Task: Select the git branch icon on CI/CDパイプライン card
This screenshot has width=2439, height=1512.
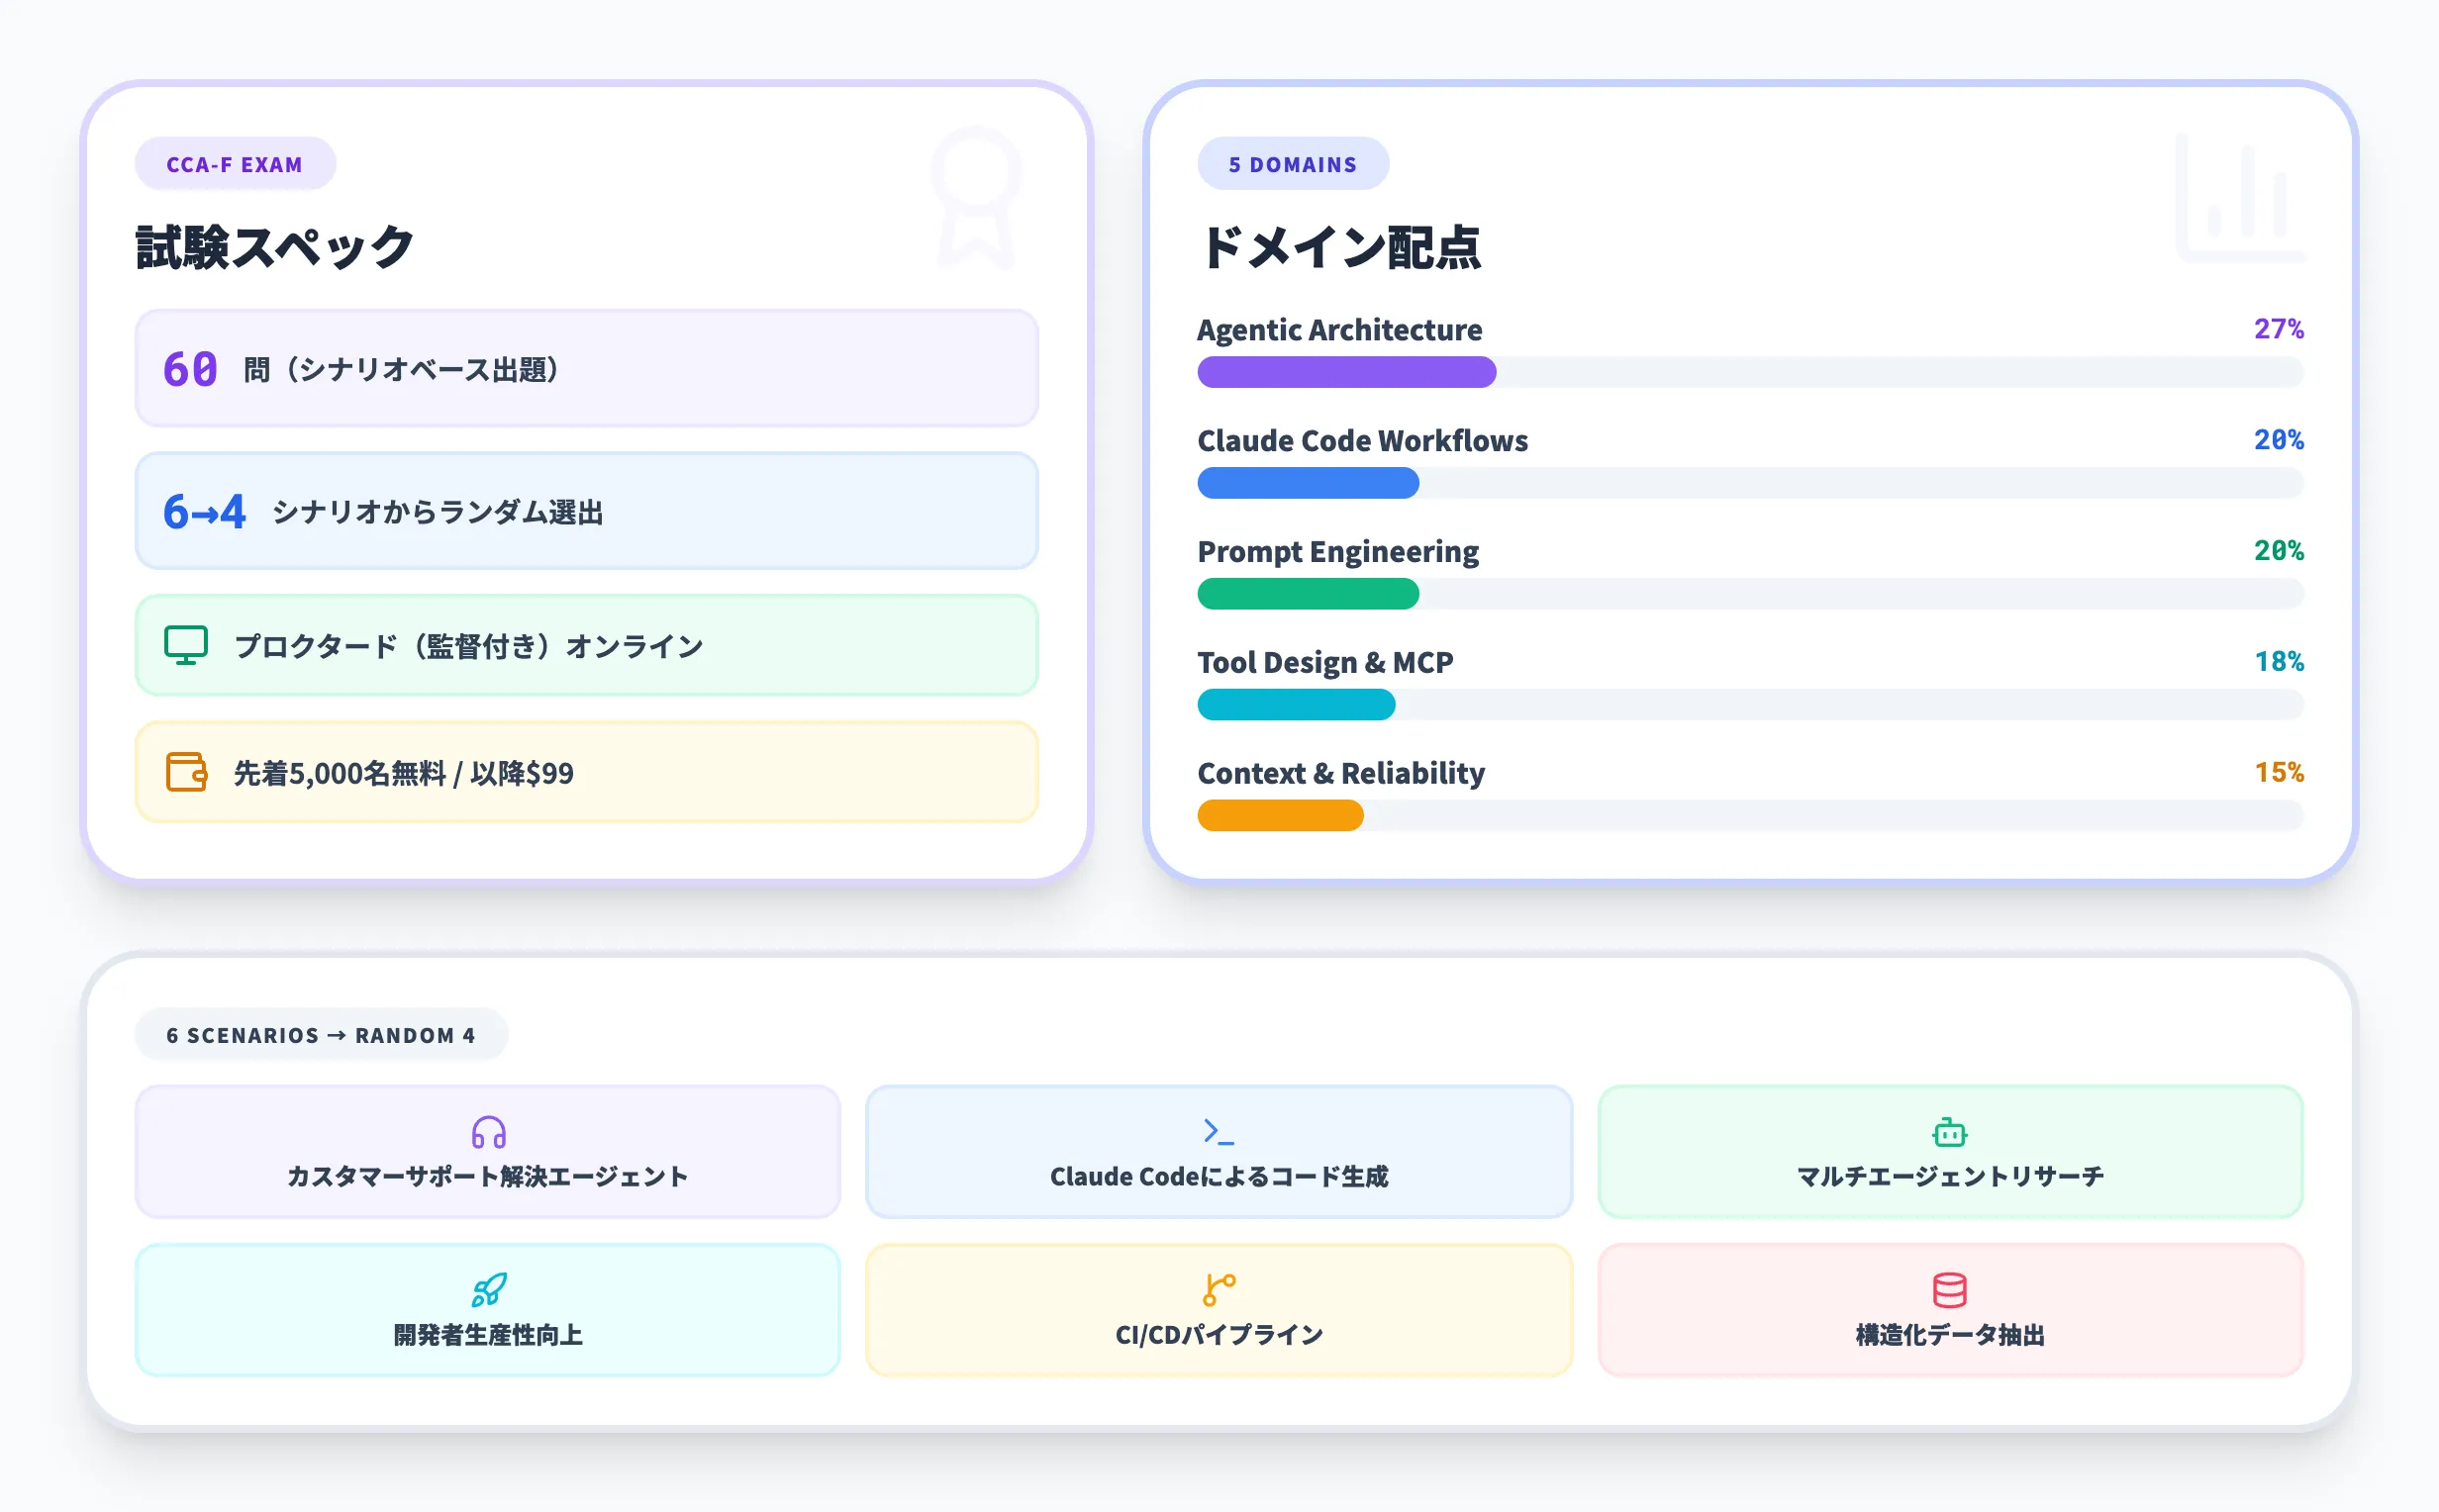Action: 1218,1290
